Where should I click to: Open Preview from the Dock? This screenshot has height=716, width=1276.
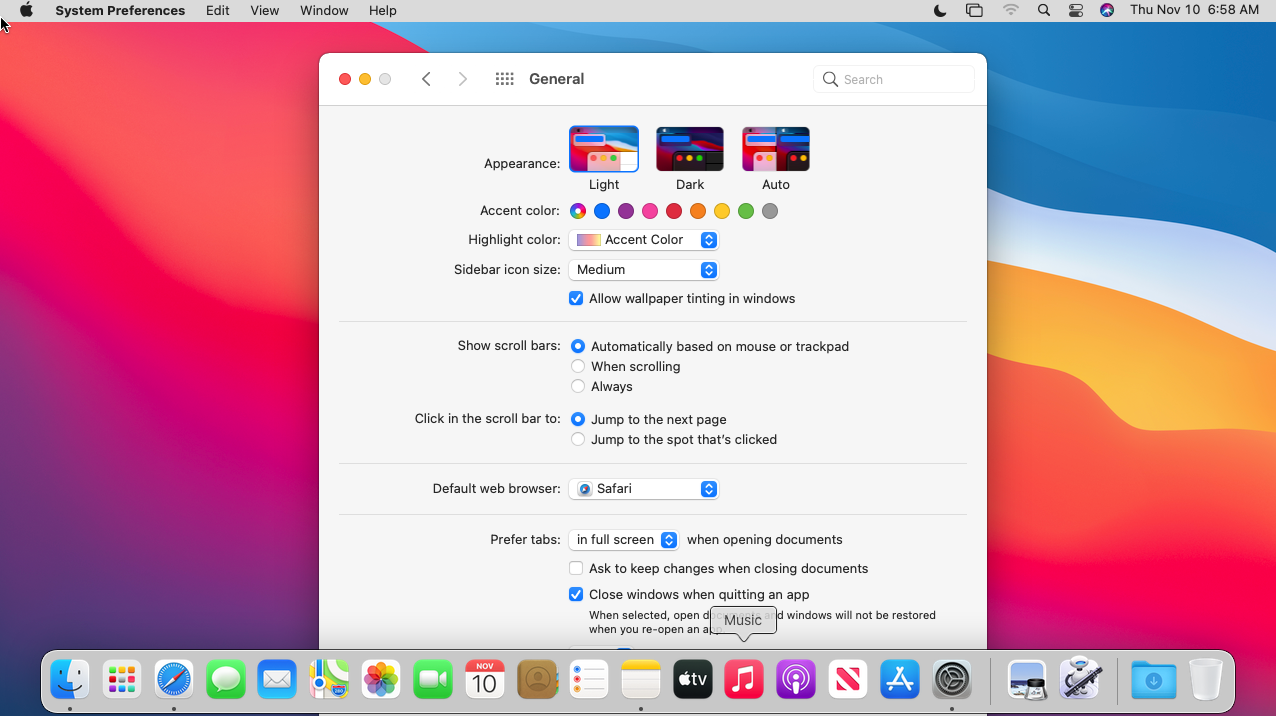click(x=1027, y=680)
